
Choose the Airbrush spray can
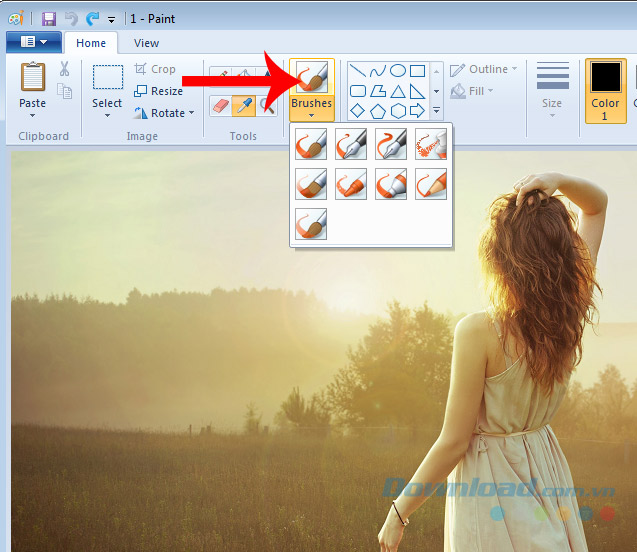[x=431, y=144]
